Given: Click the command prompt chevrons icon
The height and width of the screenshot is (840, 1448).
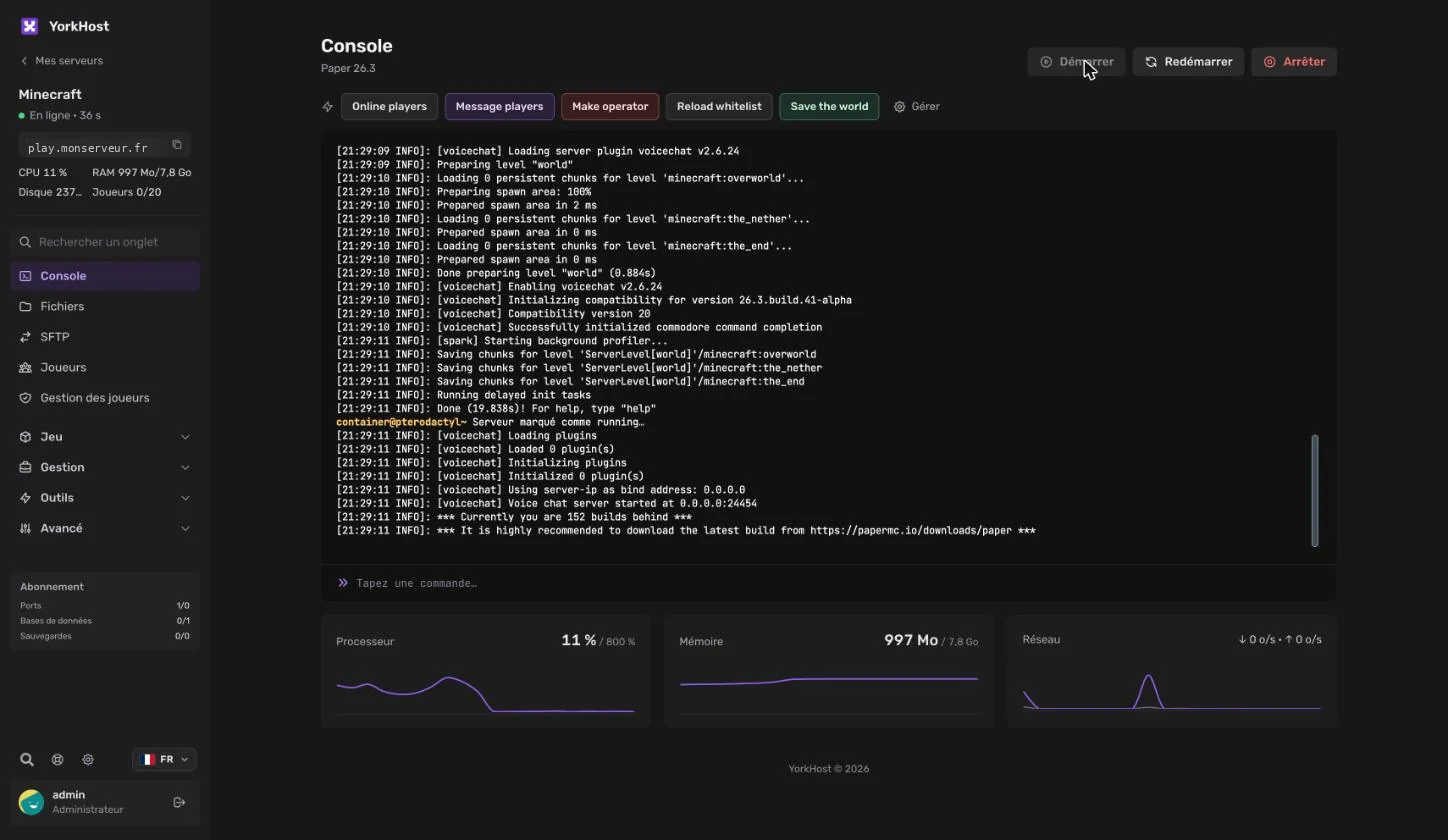Looking at the screenshot, I should tap(343, 582).
